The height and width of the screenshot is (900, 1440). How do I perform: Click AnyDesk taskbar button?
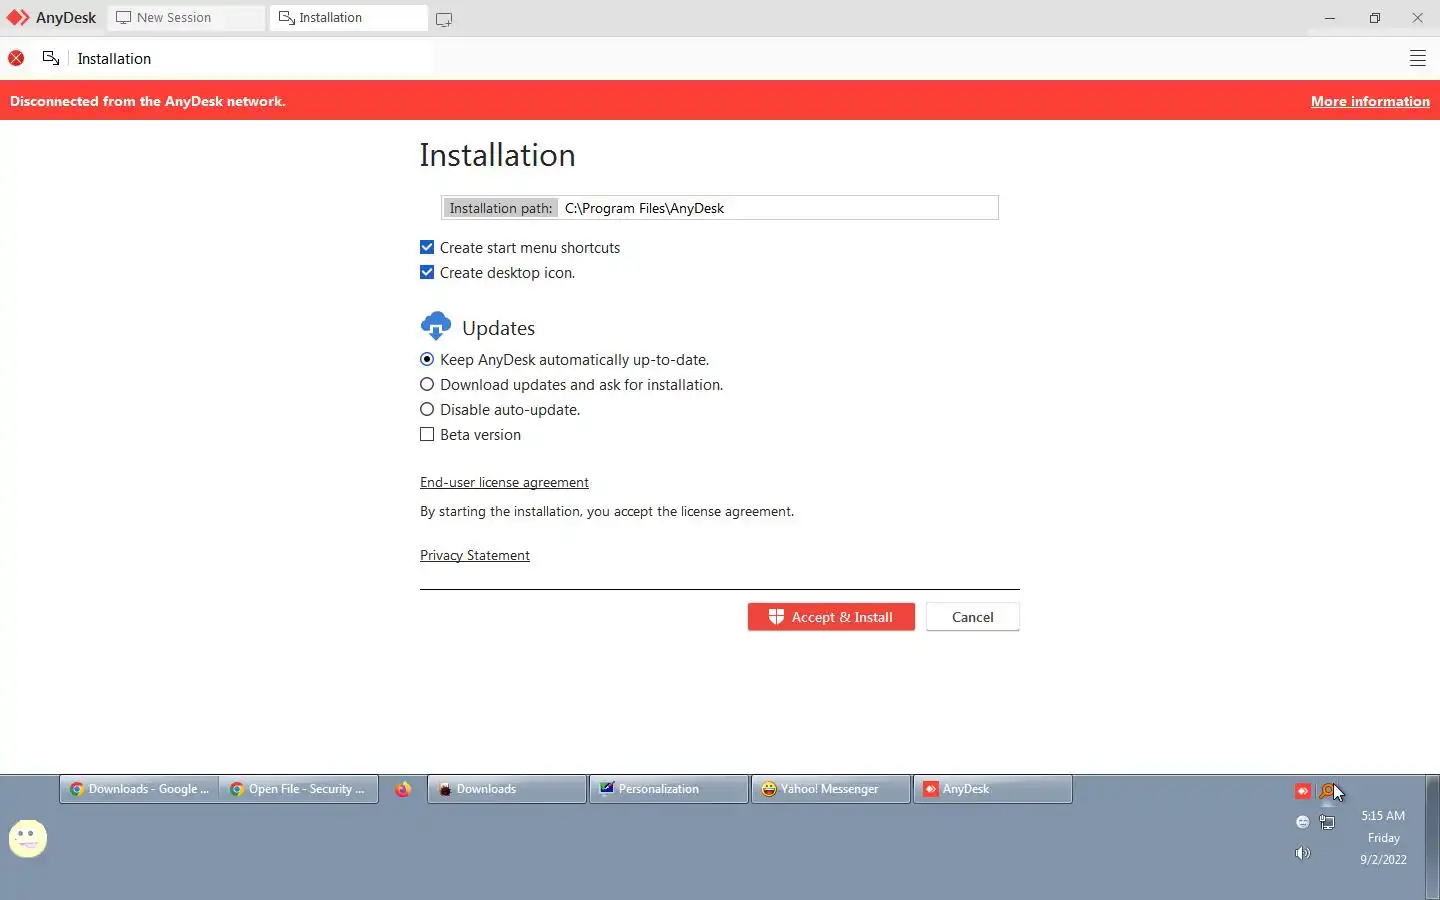pos(993,789)
